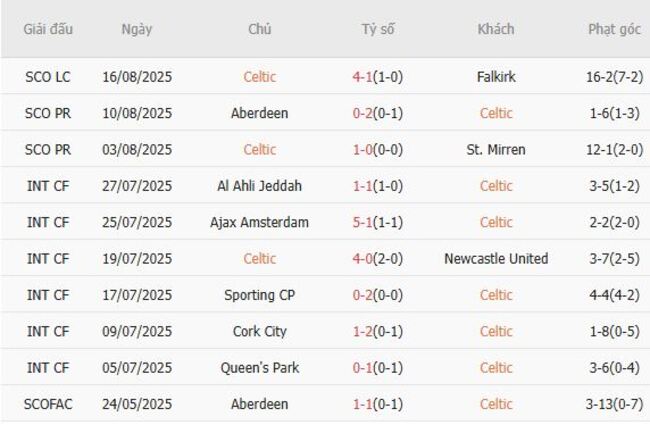Click the "Phạt góc" column header
Screen dimensions: 650x425
(614, 29)
